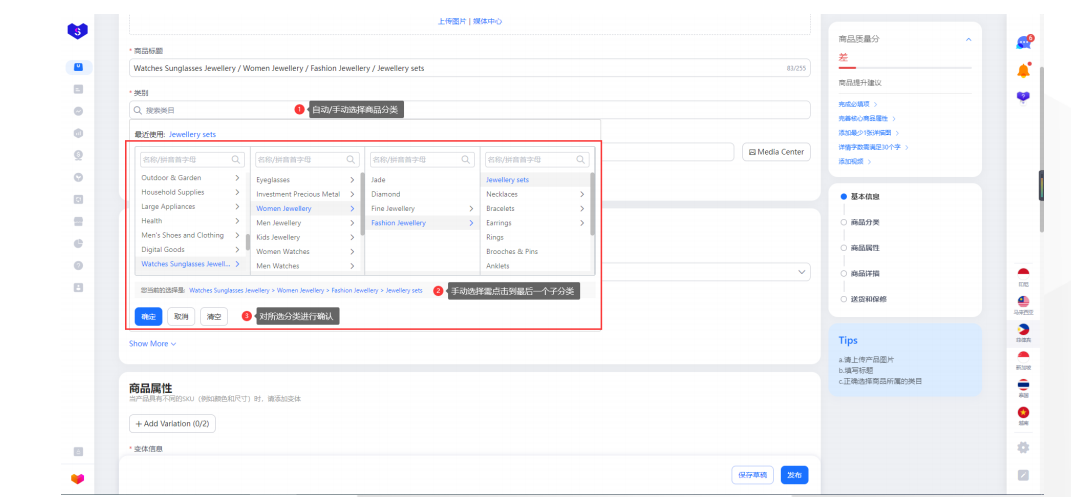Collapse the 商品质量分 panel chevron
Screen dimensions: 1071x497
(967, 39)
